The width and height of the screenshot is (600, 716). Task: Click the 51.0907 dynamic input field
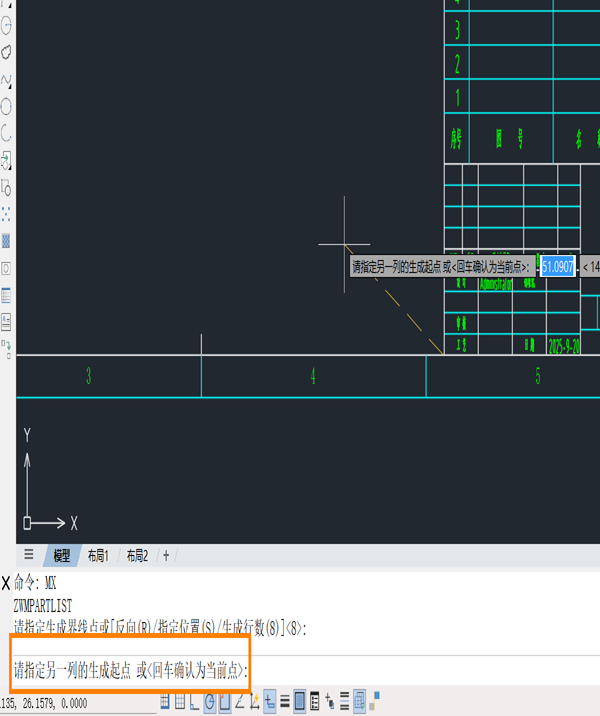(558, 267)
